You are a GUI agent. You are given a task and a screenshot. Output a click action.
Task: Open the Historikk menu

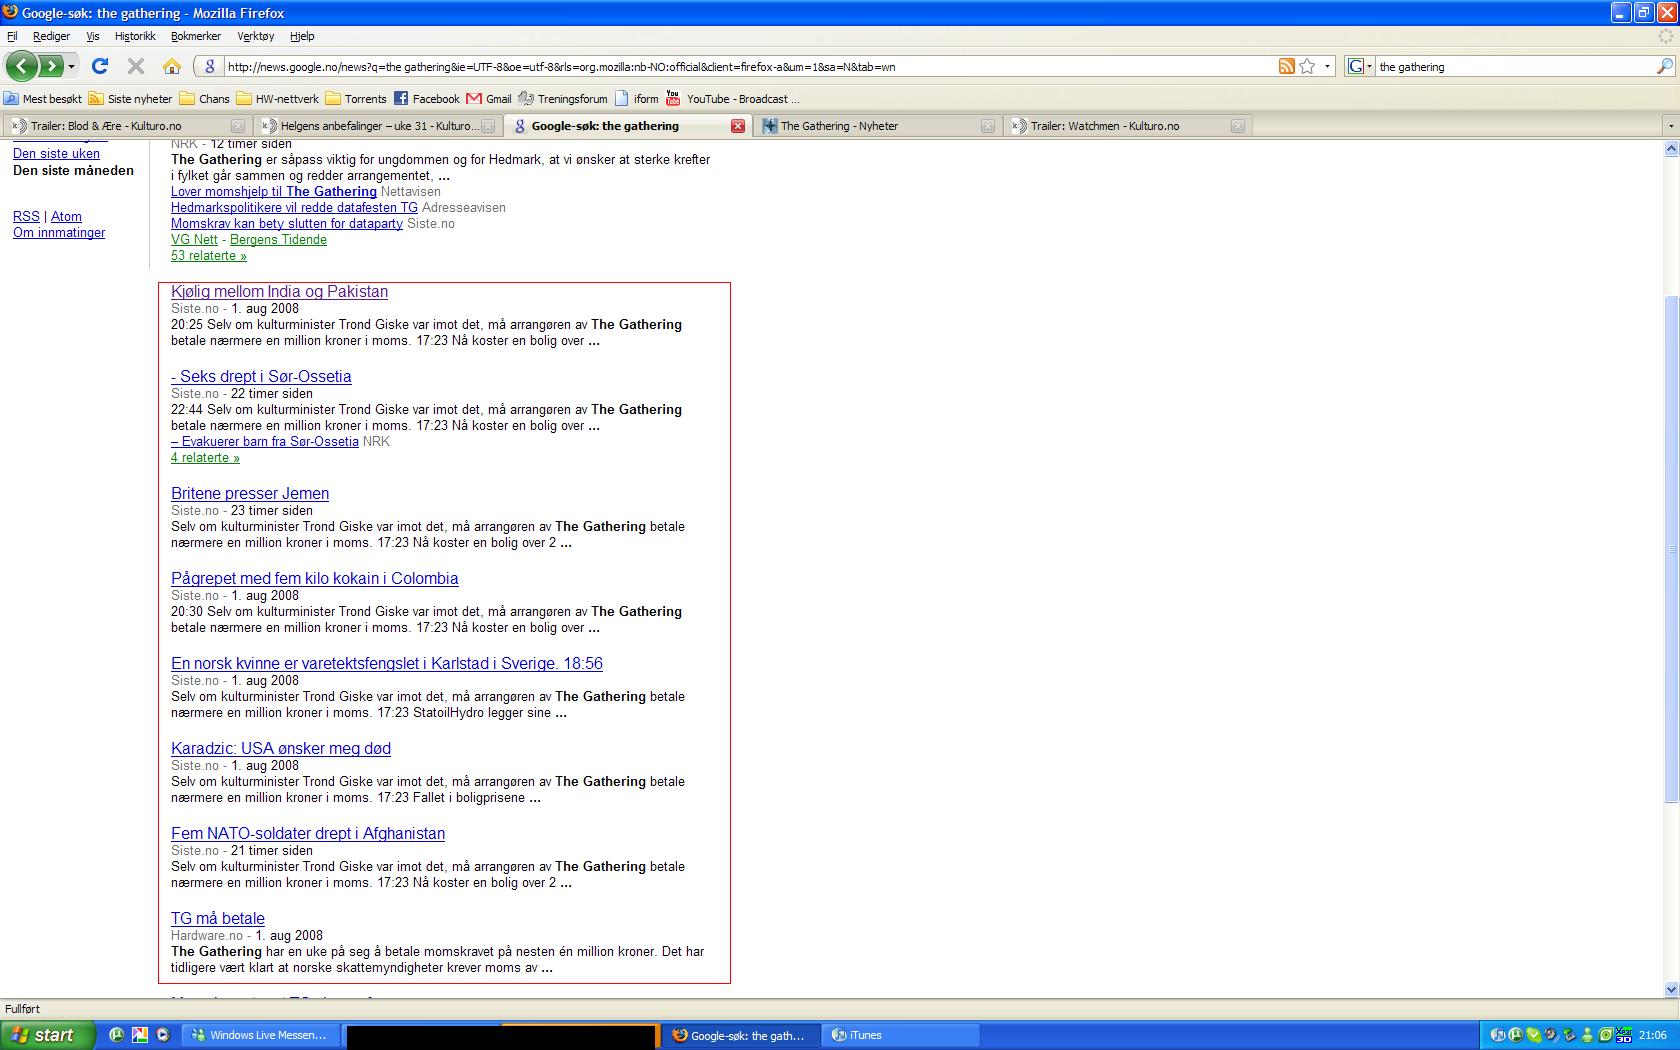click(135, 36)
